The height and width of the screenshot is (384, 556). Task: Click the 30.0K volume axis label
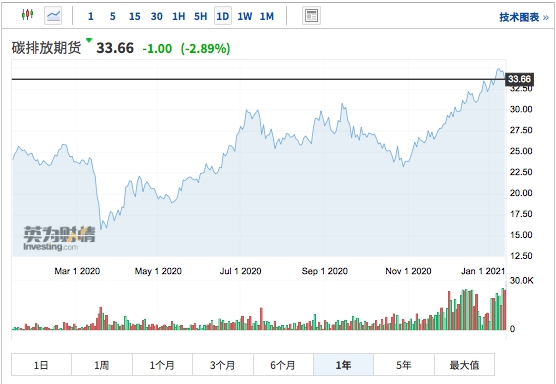[x=522, y=281]
